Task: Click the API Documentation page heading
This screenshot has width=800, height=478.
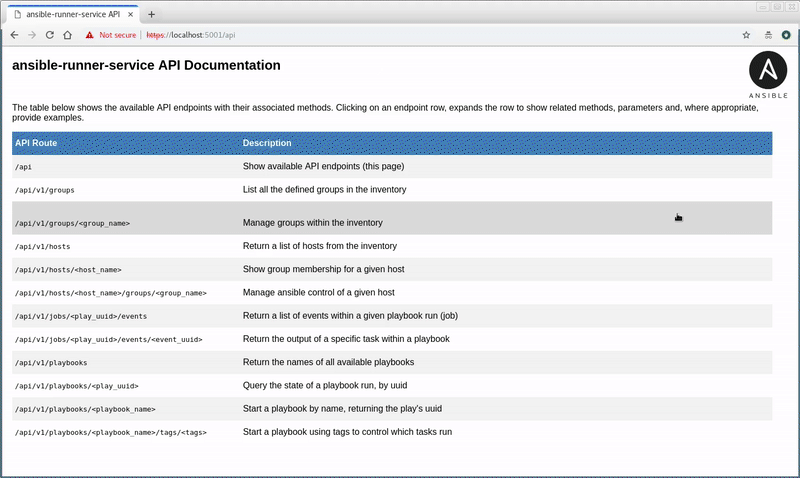Action: click(146, 65)
